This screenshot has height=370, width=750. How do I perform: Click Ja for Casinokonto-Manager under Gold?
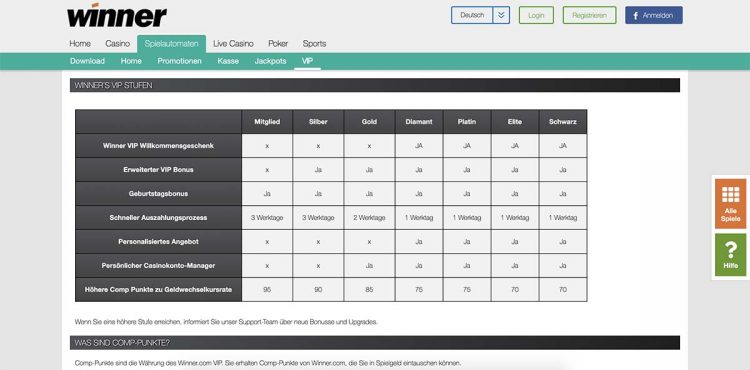coord(369,265)
